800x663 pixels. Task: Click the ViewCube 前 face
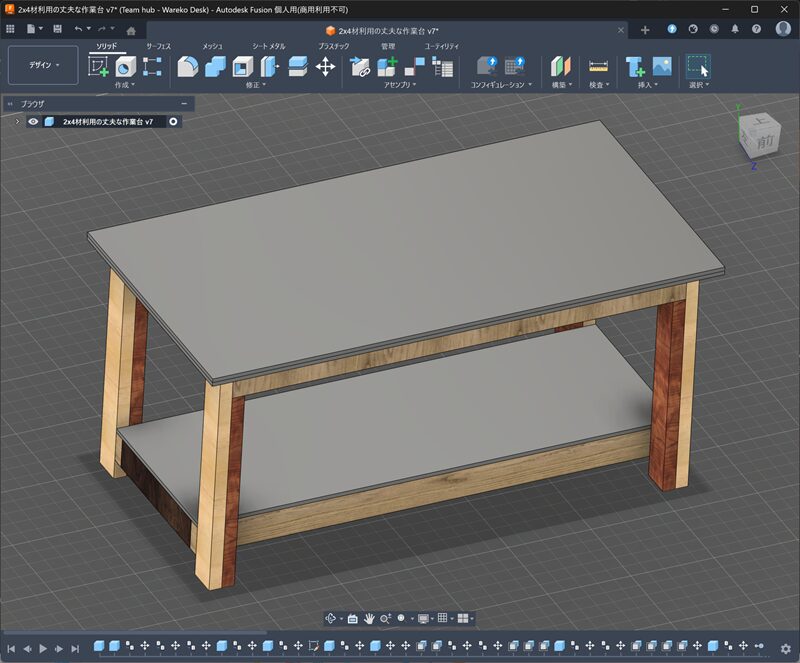[765, 142]
